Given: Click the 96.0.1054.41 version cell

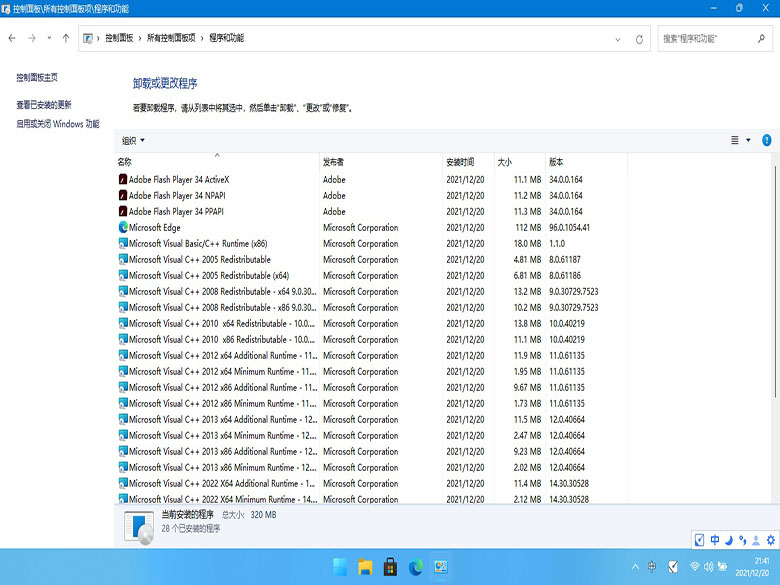Looking at the screenshot, I should coord(569,227).
